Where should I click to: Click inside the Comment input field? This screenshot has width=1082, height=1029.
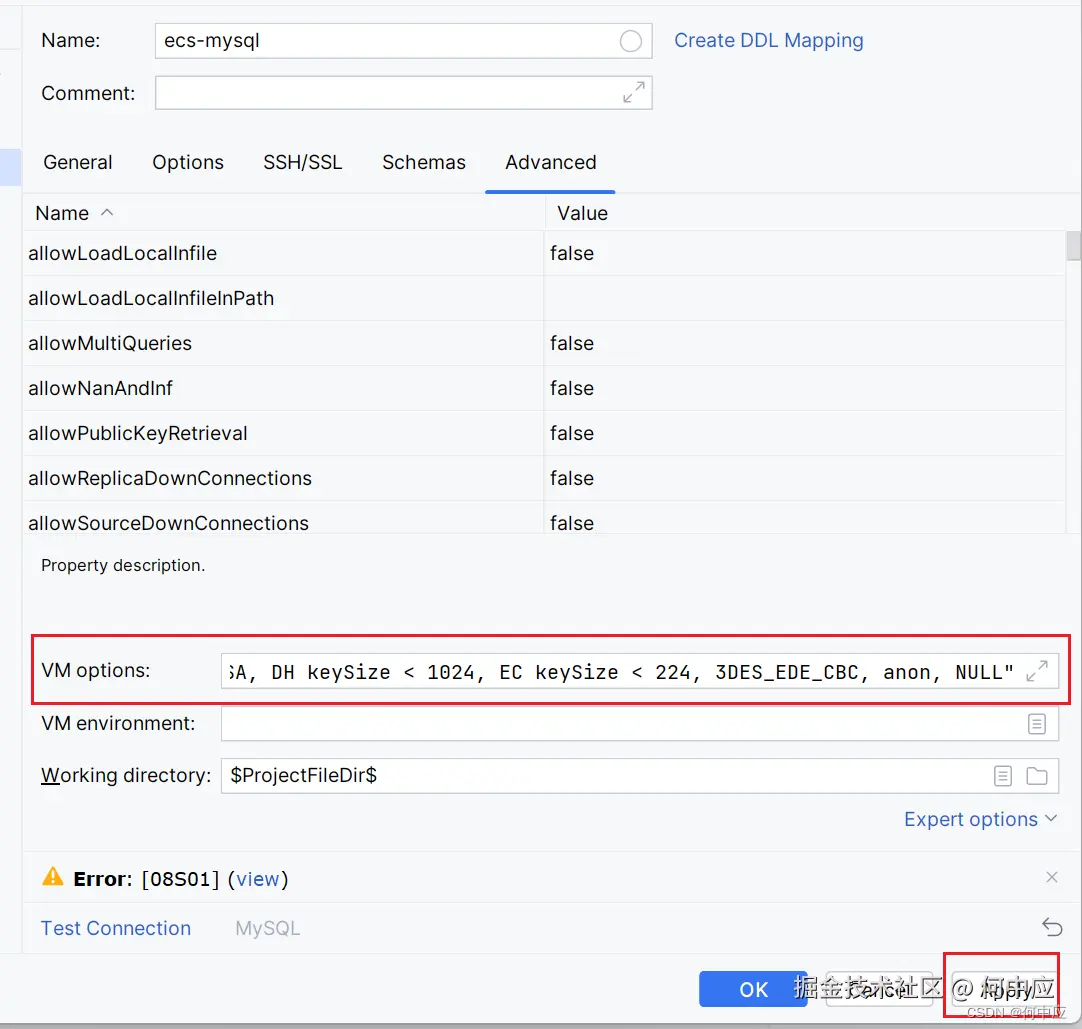coord(403,92)
